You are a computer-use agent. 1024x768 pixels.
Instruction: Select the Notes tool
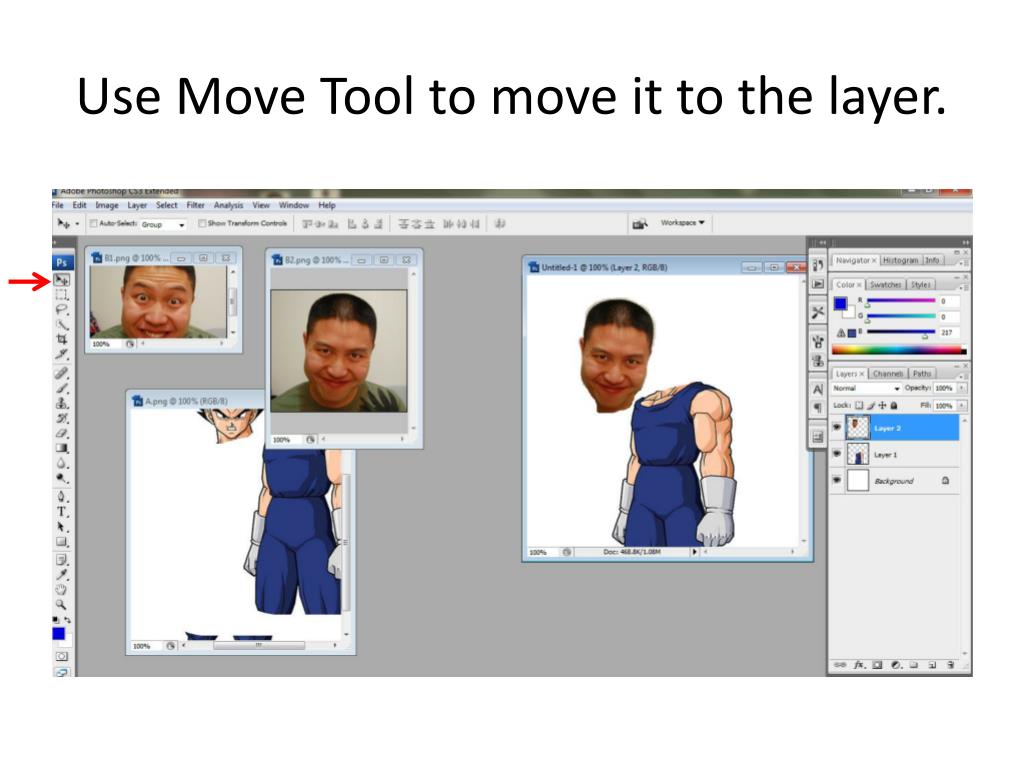61,560
